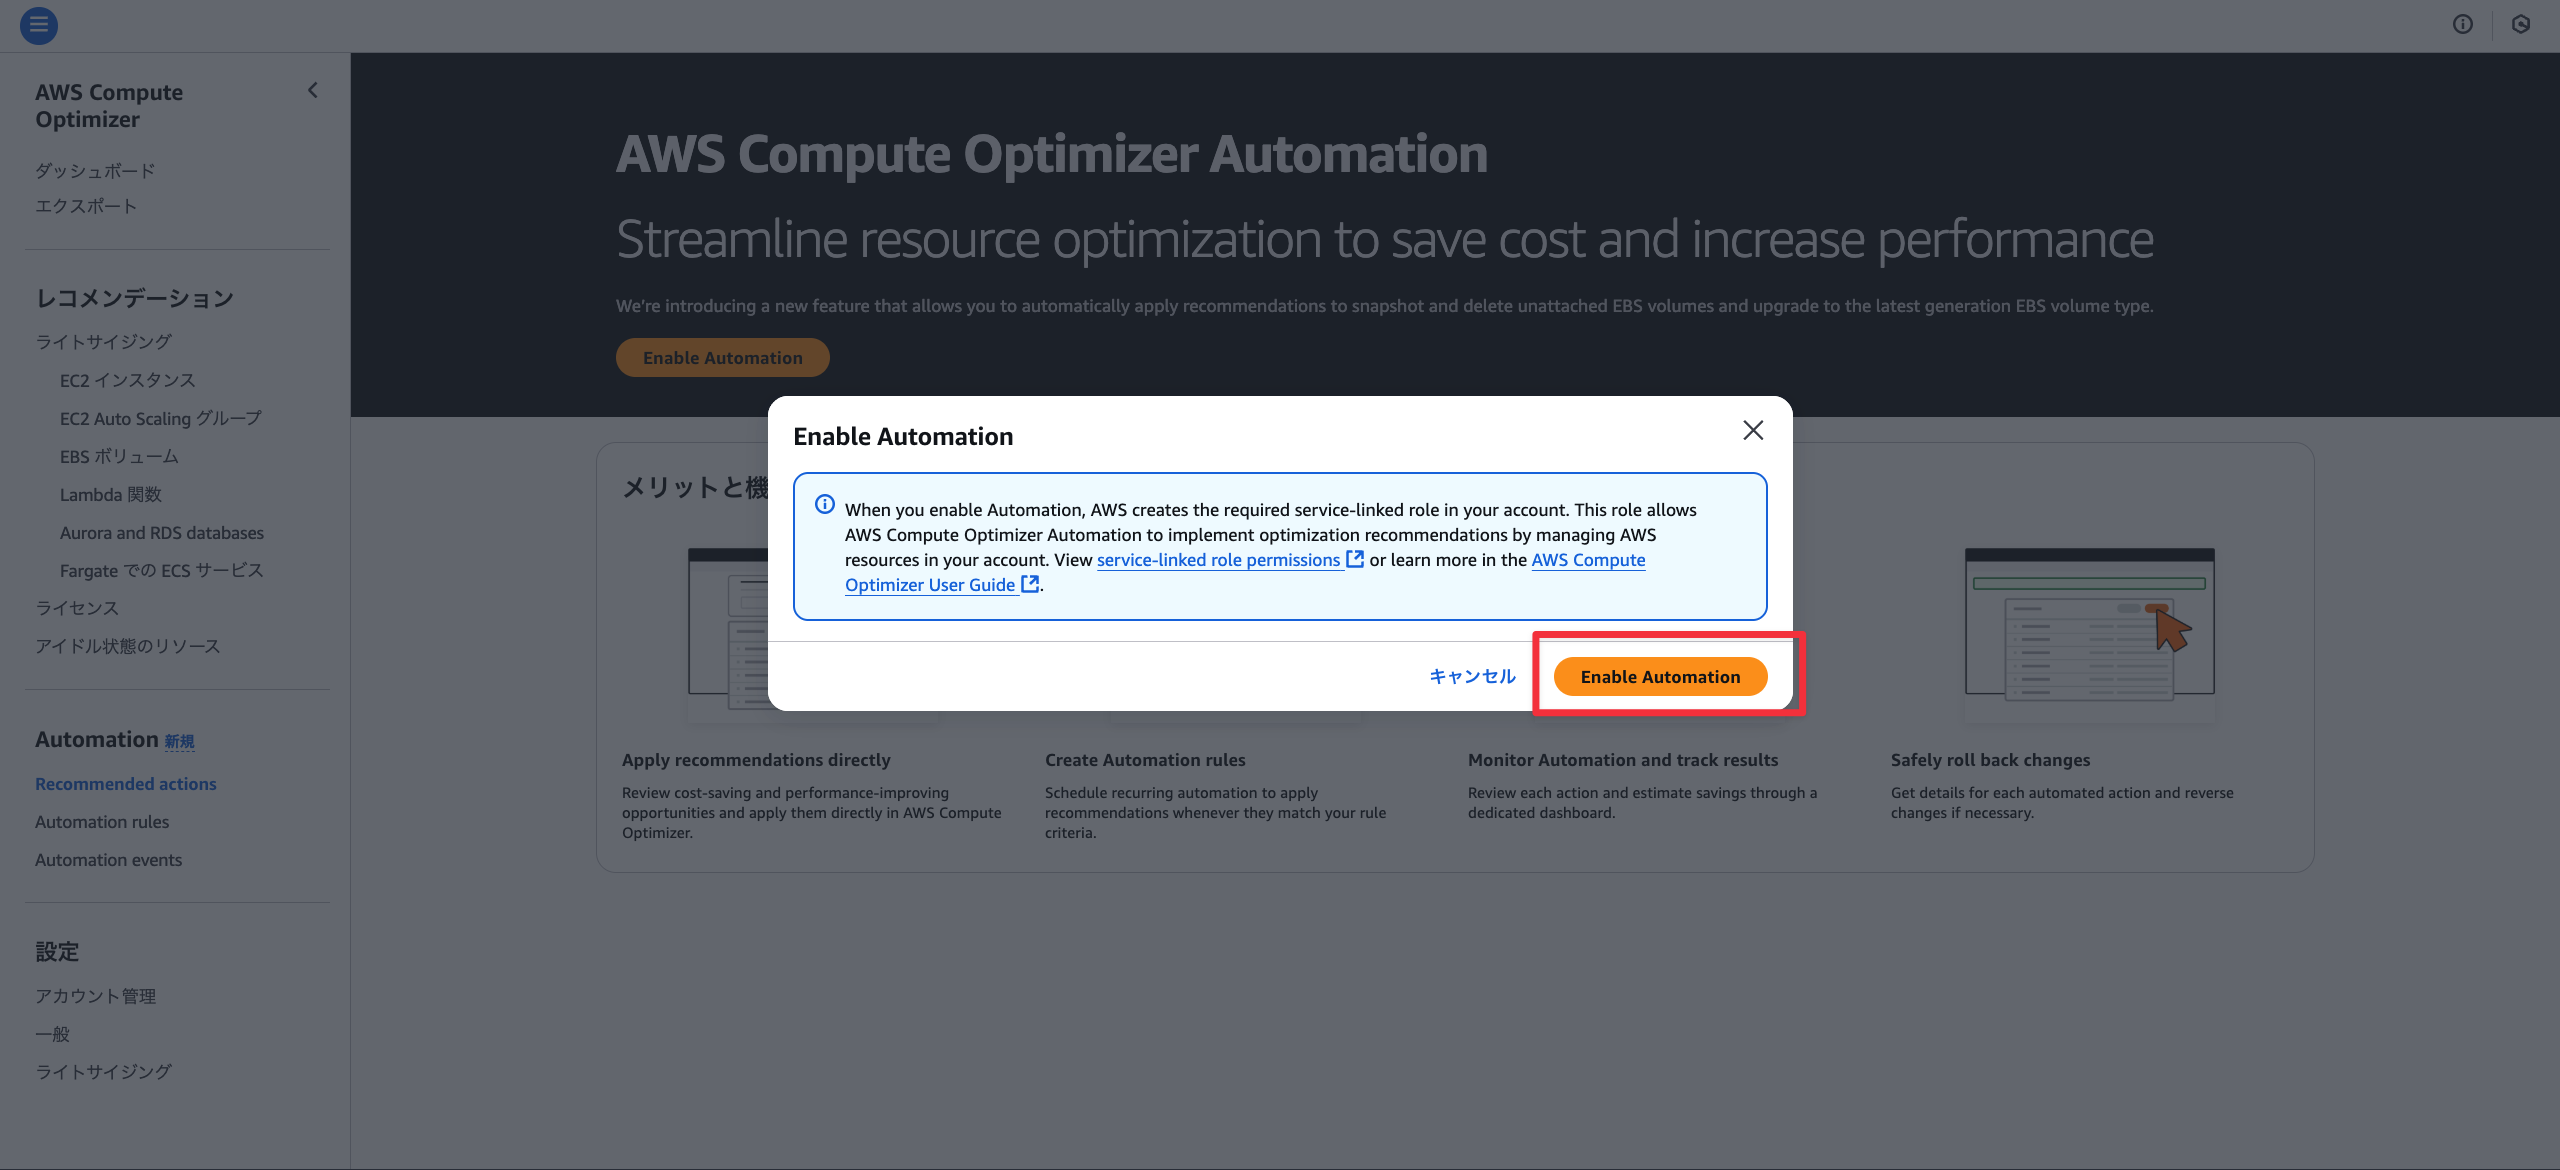Open the hamburger navigation menu
Viewport: 2560px width, 1170px height.
pyautogui.click(x=39, y=25)
